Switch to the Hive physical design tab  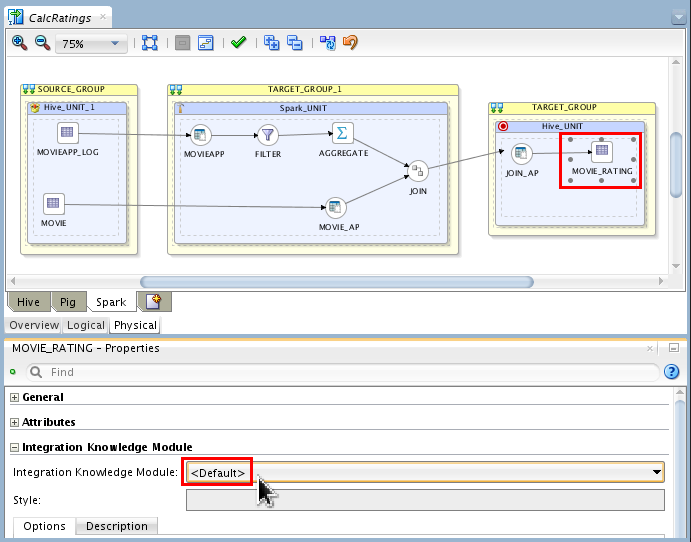click(28, 302)
